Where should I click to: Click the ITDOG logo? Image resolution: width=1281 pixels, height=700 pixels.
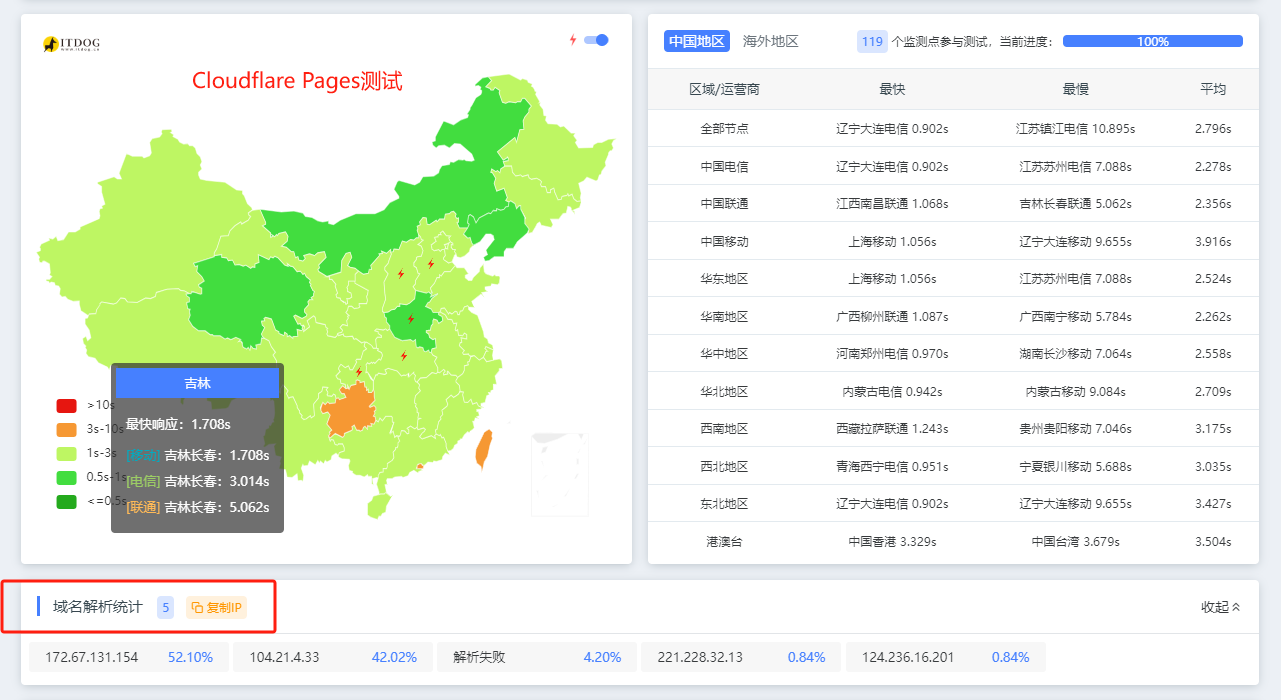pos(71,44)
